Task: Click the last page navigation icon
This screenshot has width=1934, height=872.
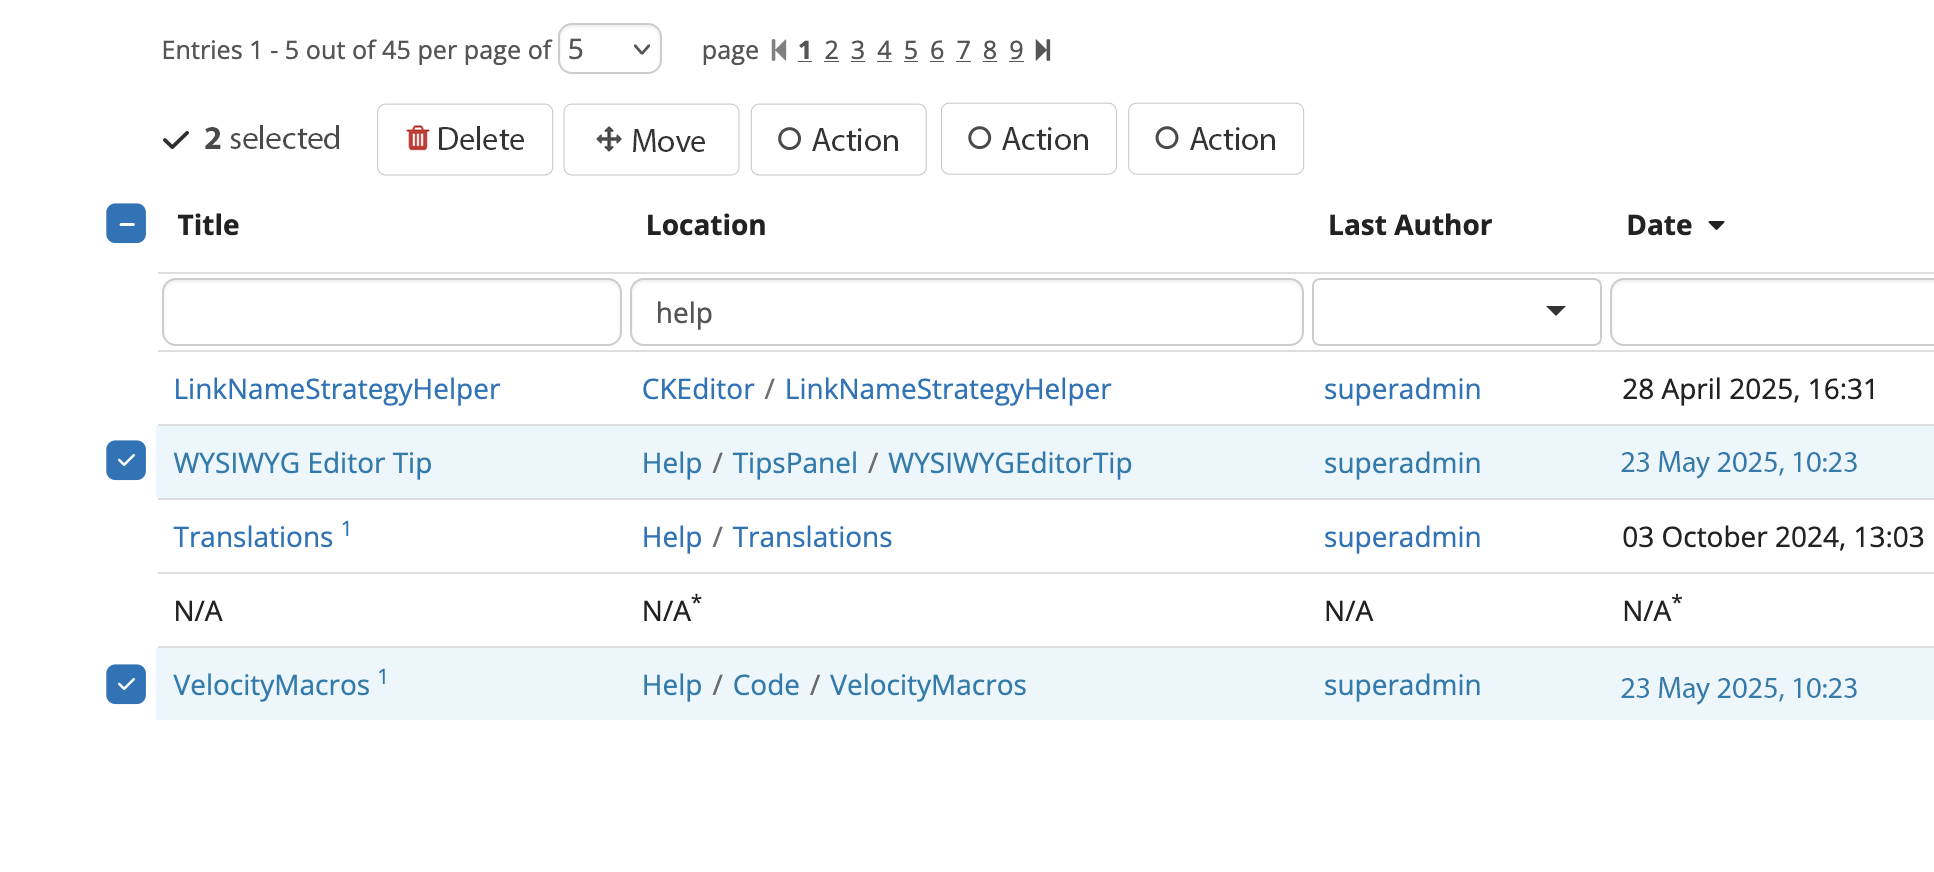Action: pos(1043,50)
